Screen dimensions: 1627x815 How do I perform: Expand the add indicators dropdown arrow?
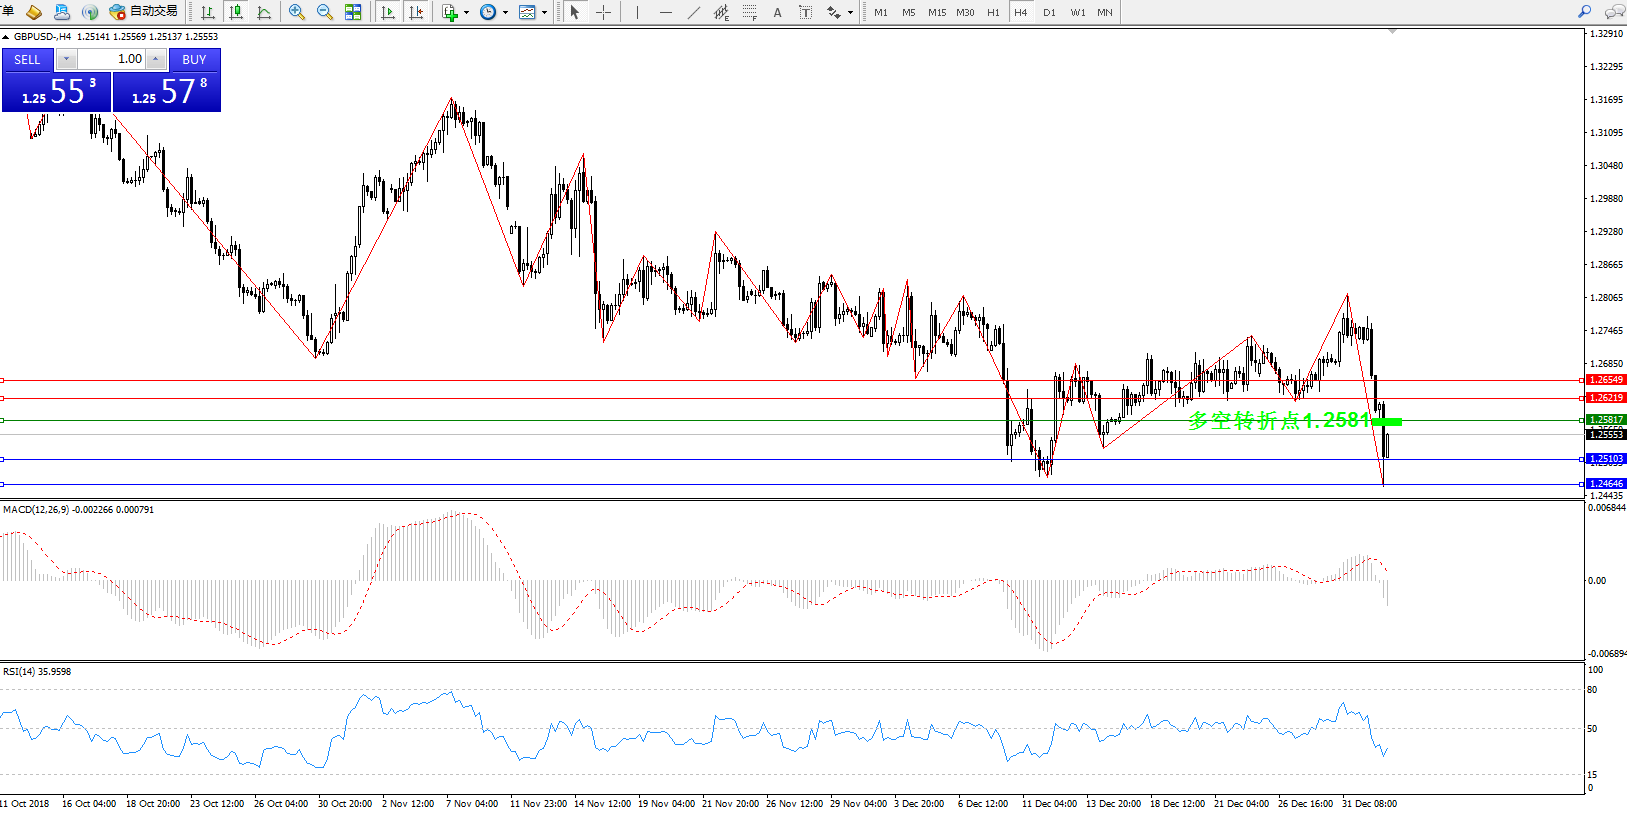click(466, 13)
